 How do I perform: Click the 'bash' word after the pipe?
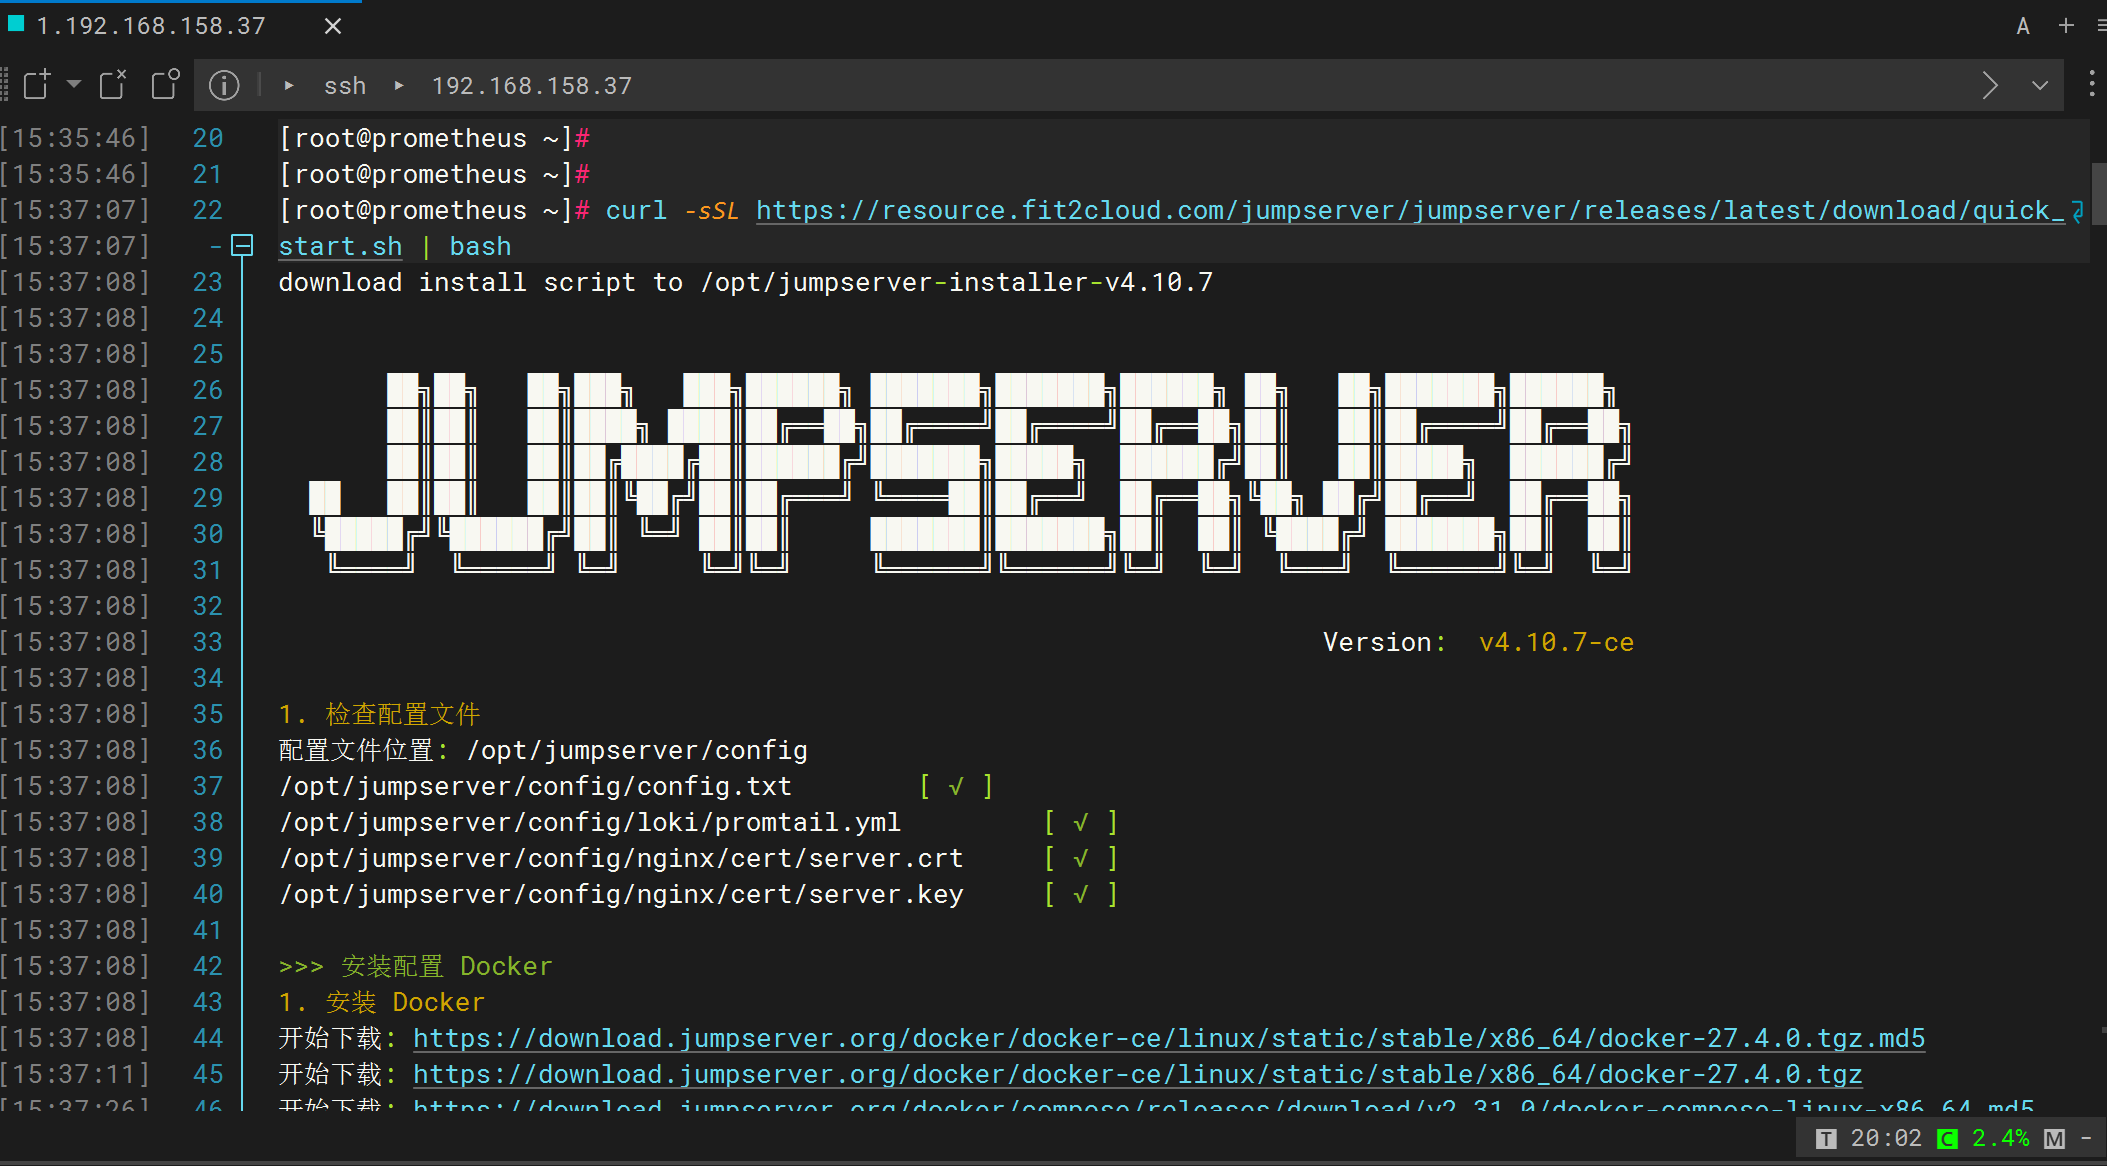[x=480, y=246]
